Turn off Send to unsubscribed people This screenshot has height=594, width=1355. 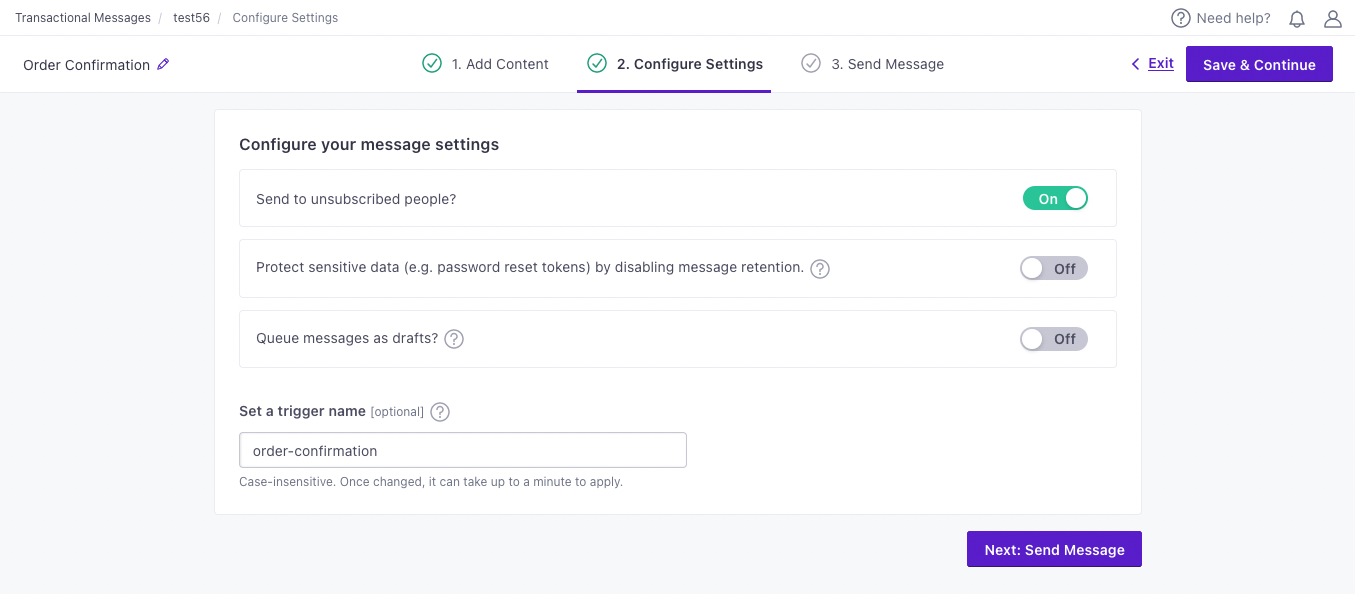tap(1055, 198)
